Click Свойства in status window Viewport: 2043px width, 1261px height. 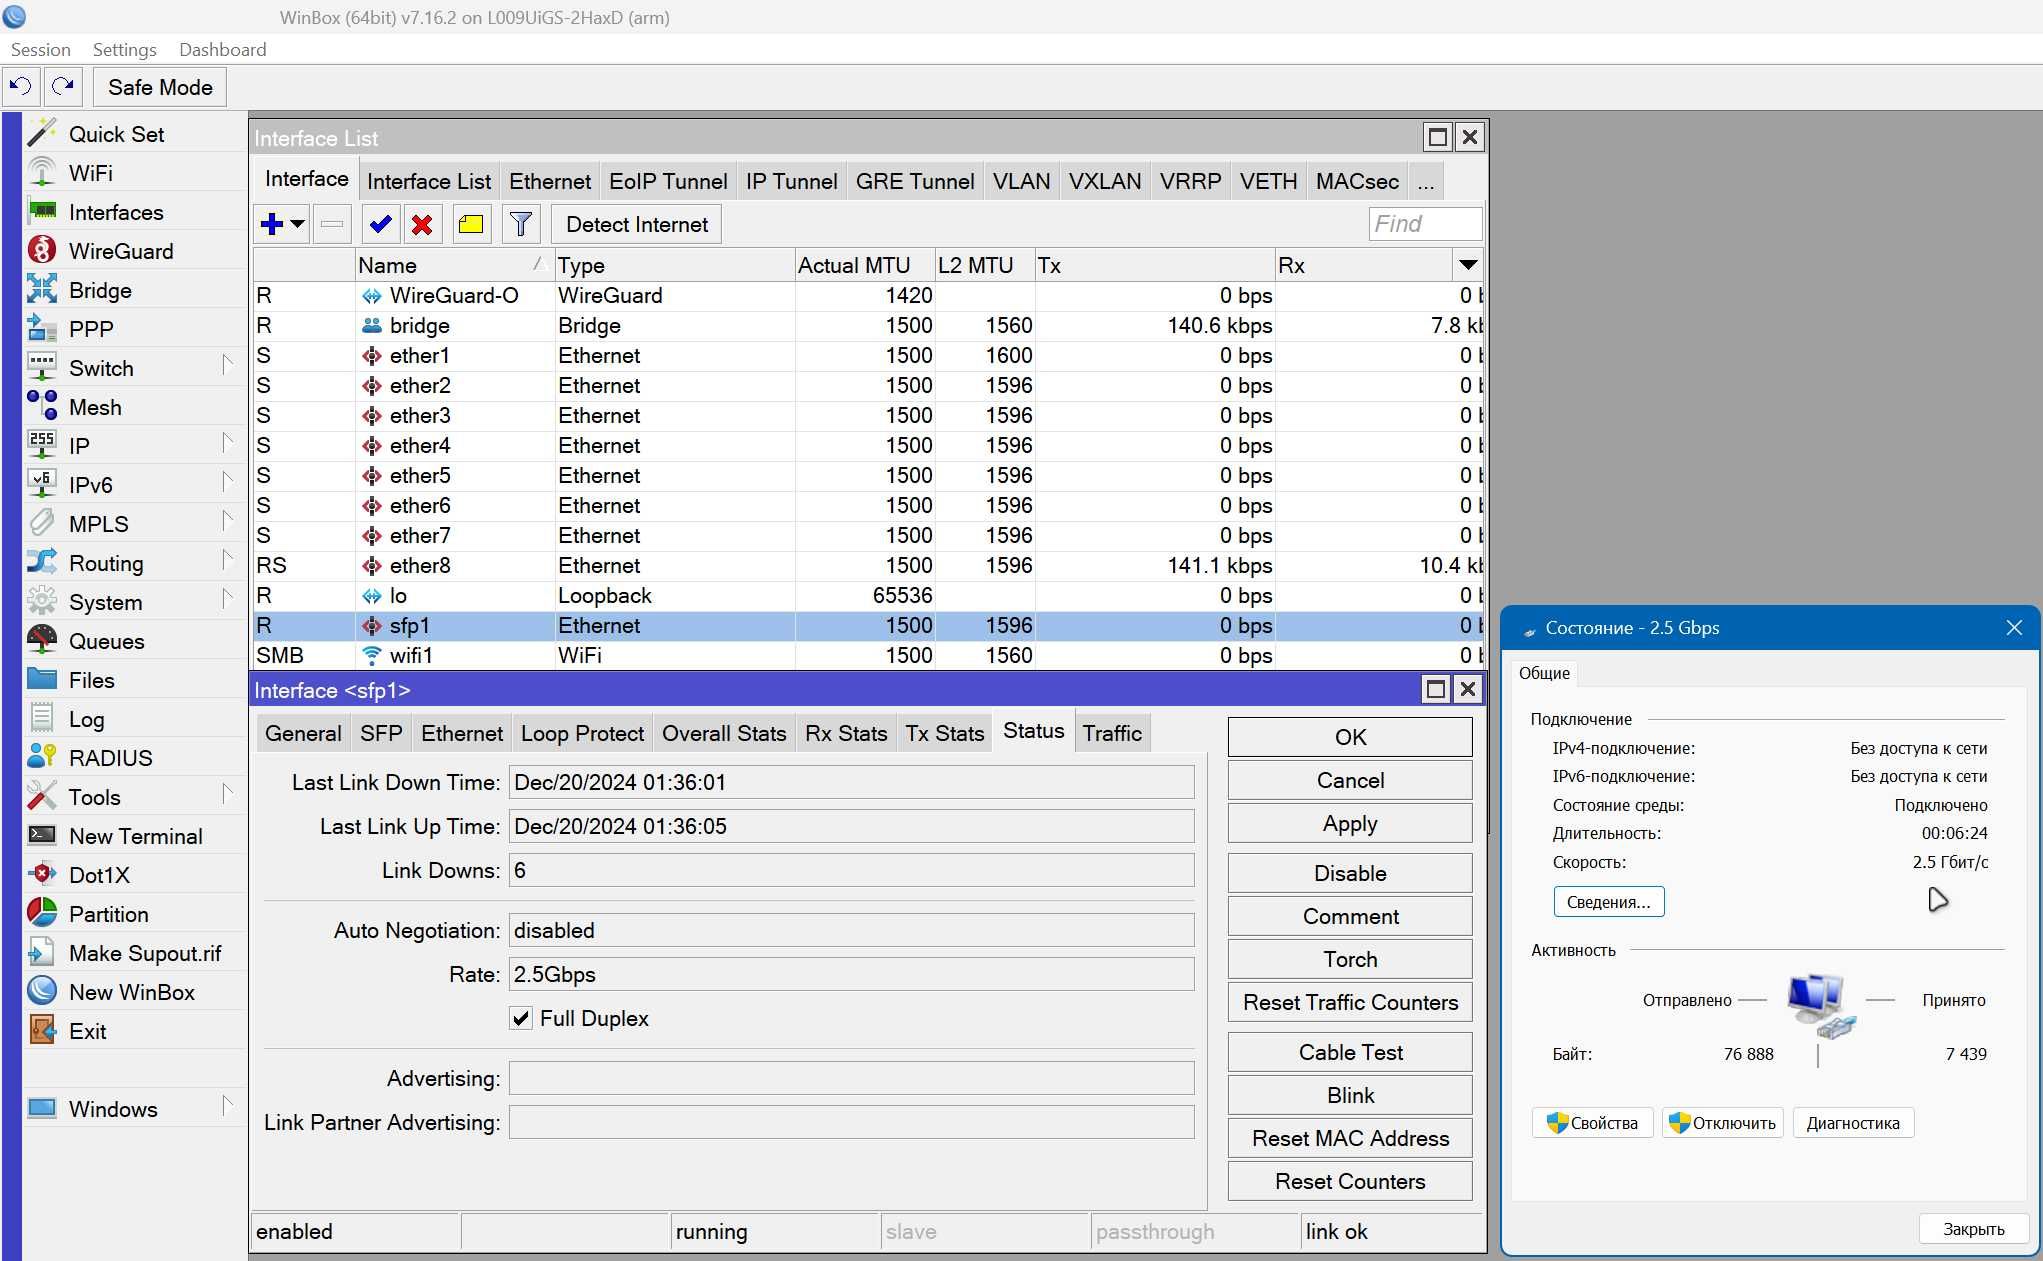(1592, 1123)
